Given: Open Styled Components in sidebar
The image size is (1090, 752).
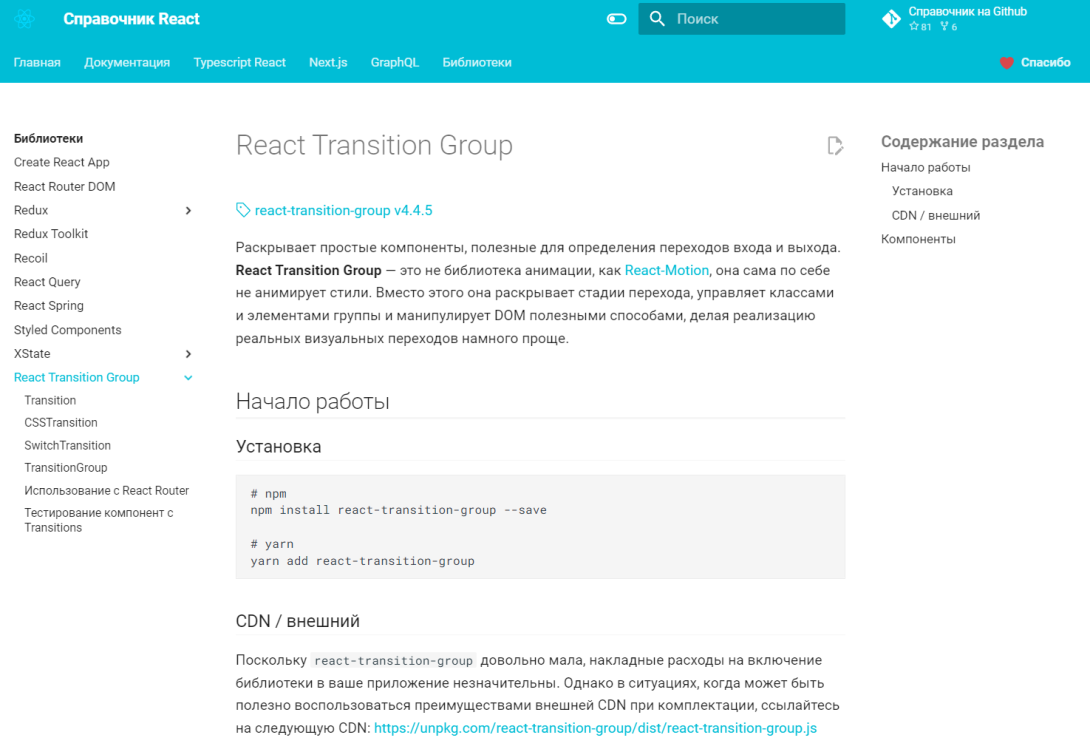Looking at the screenshot, I should click(67, 329).
